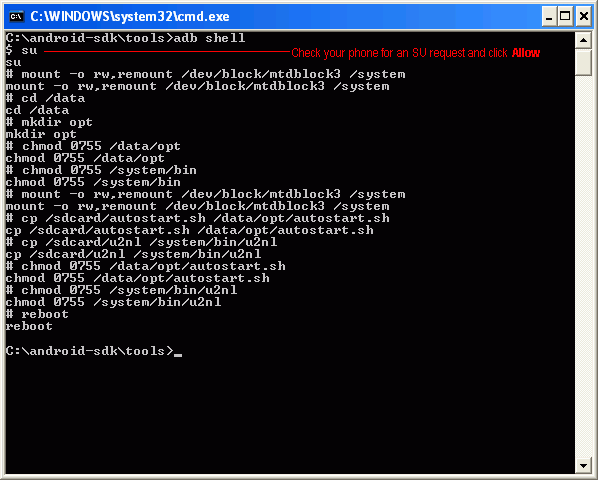Click '# cp /sdcard/u2nl /system/bin/u2nl' line
598x480 pixels.
coord(141,242)
